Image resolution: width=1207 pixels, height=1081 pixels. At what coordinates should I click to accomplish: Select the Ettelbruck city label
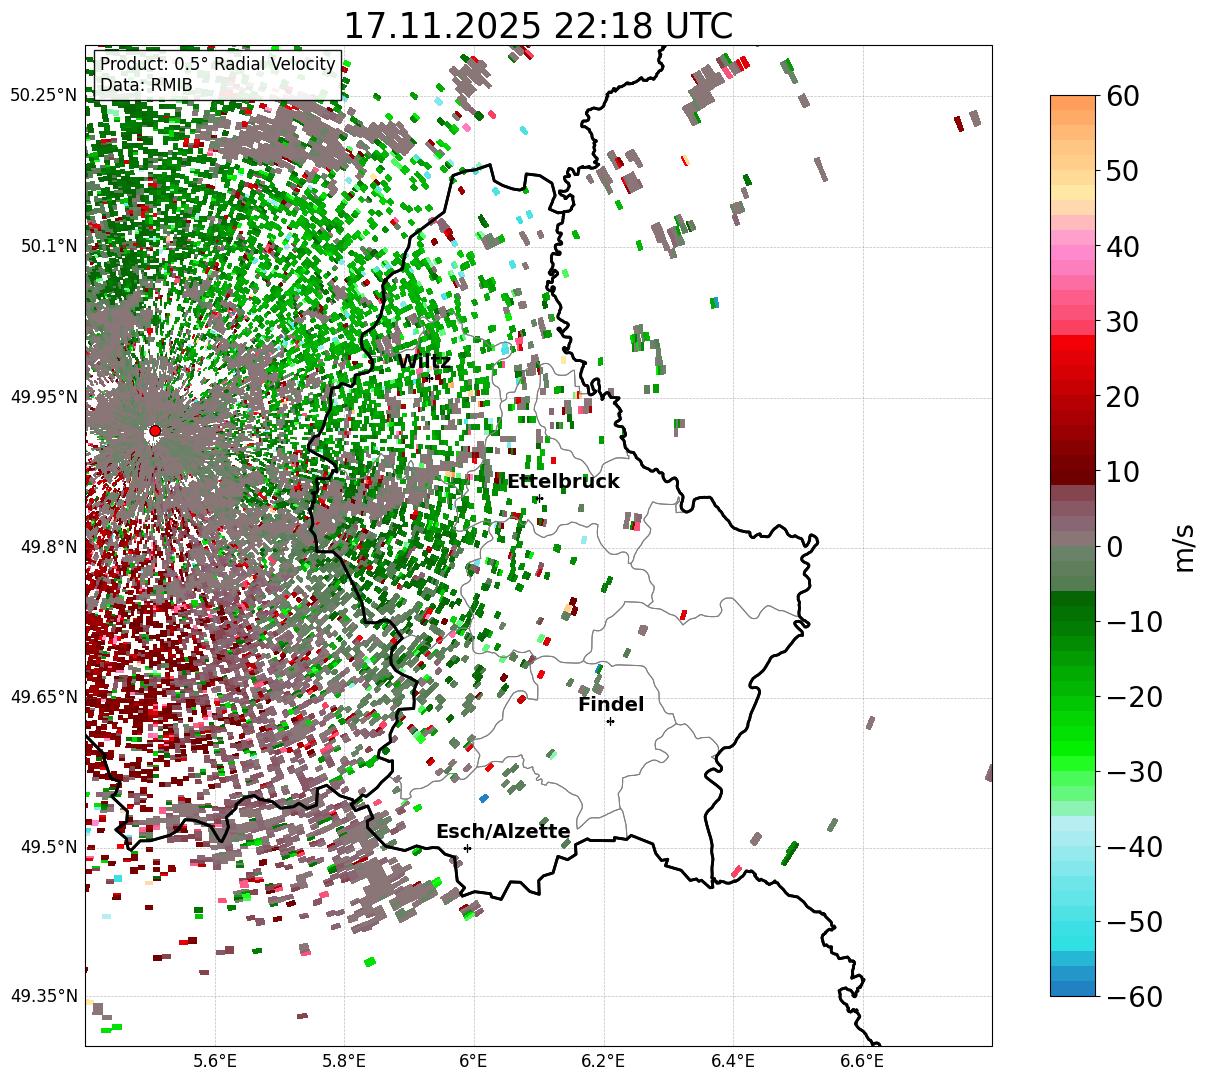click(x=563, y=482)
